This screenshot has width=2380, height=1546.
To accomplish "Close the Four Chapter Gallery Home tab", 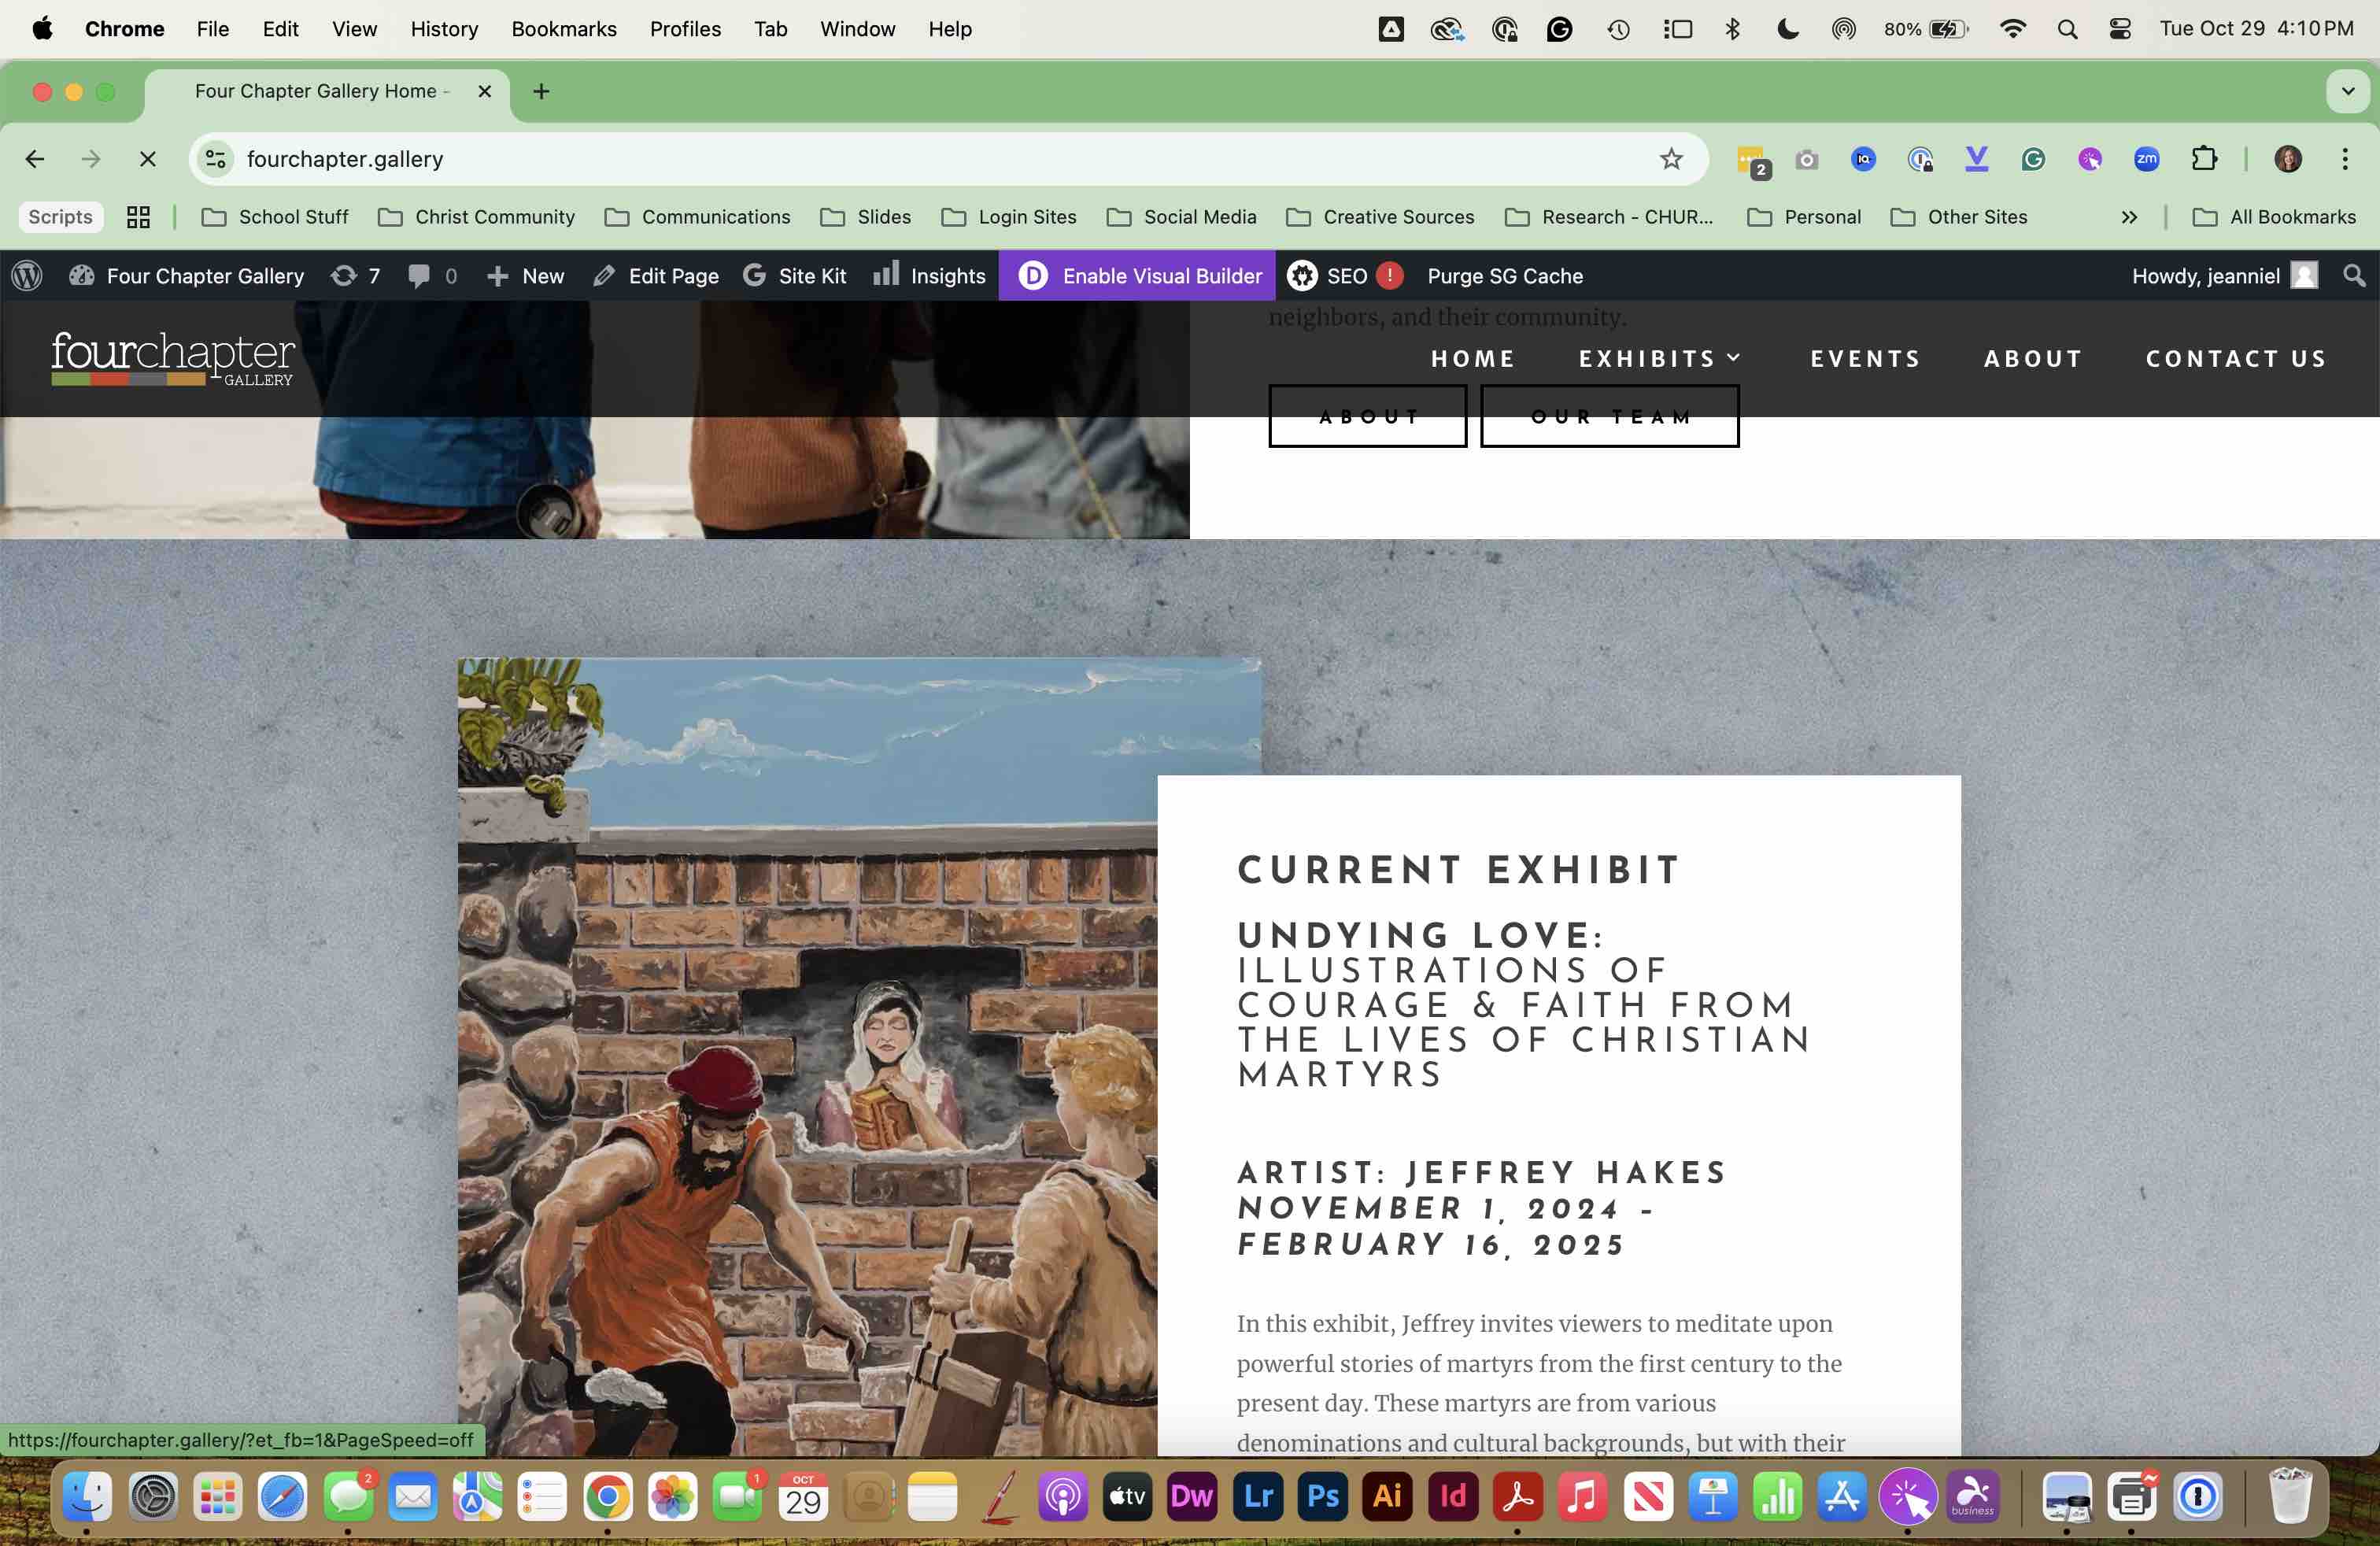I will click(x=484, y=91).
